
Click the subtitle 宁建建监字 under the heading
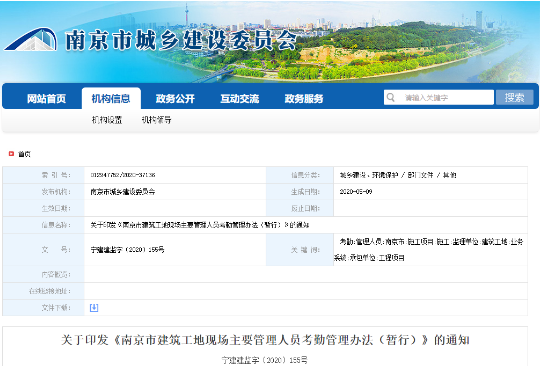point(264,360)
